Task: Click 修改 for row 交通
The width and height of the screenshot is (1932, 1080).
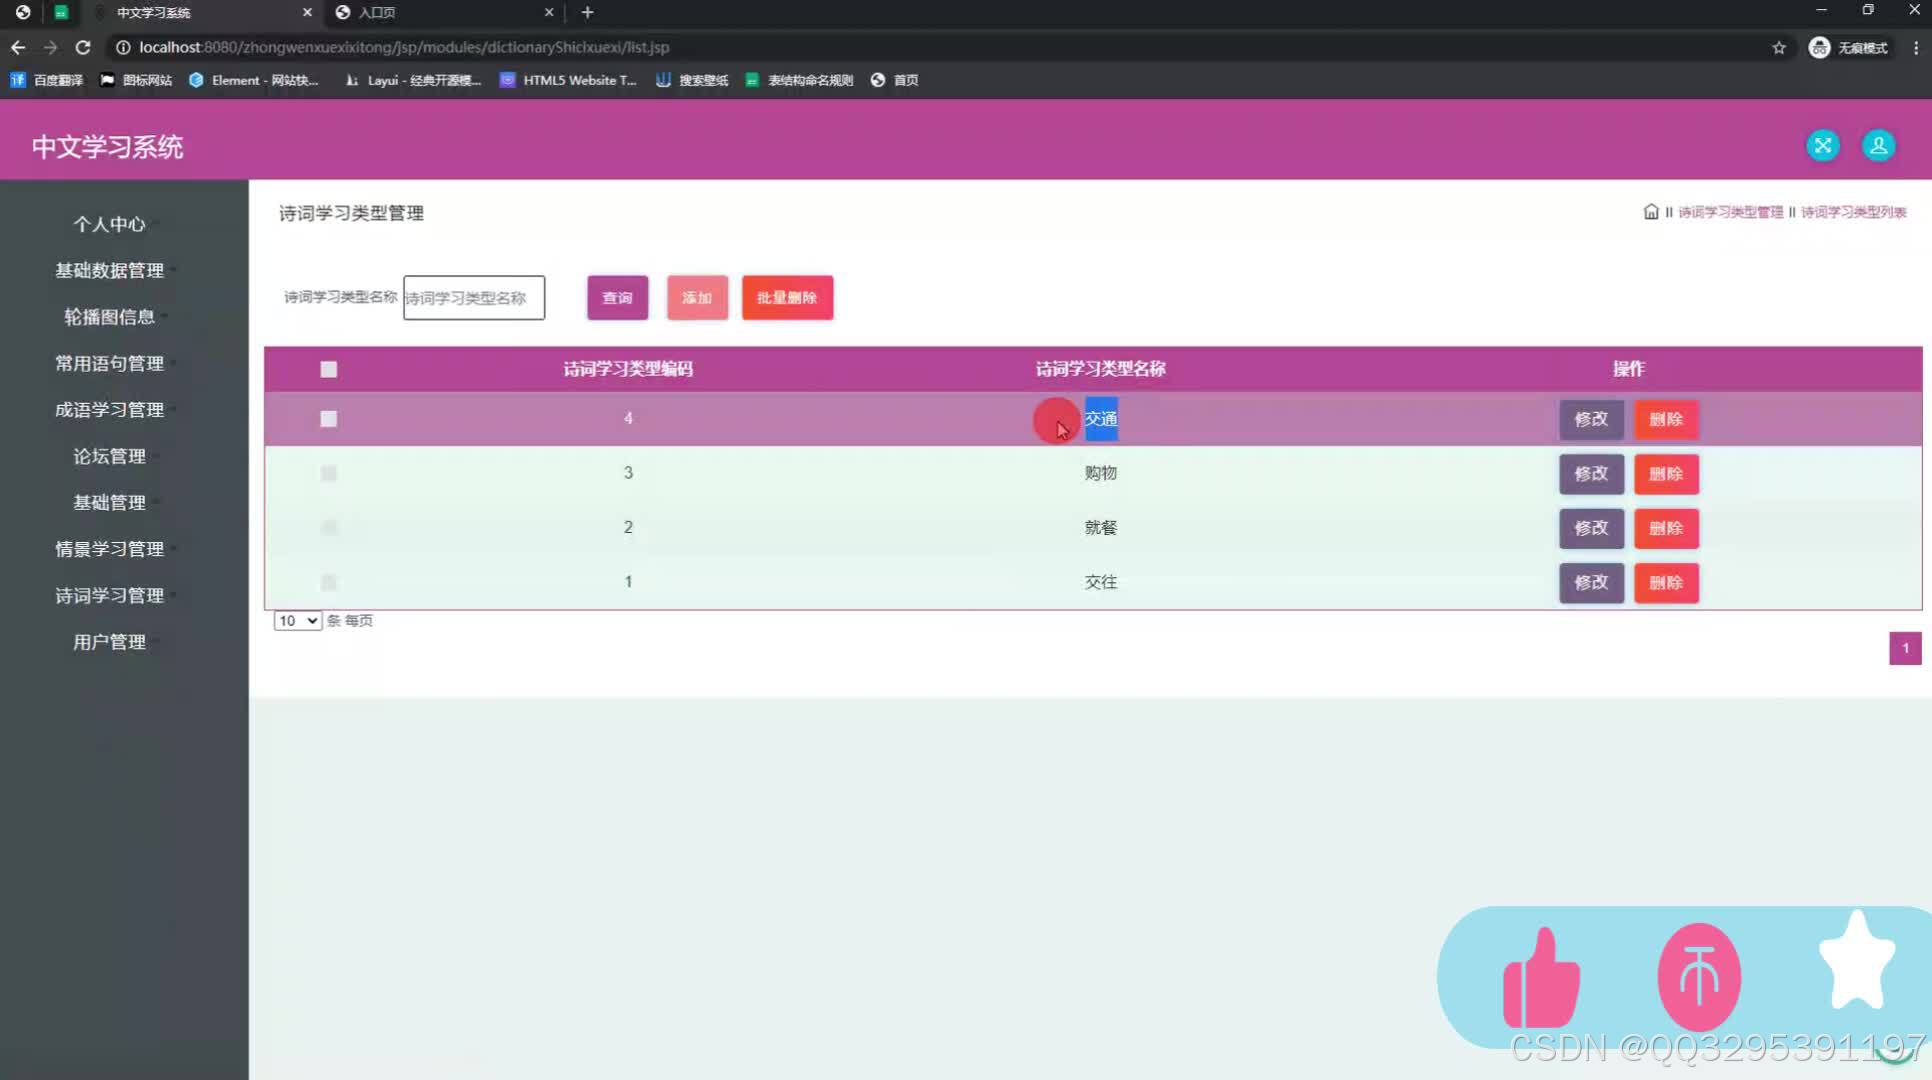Action: [x=1591, y=419]
